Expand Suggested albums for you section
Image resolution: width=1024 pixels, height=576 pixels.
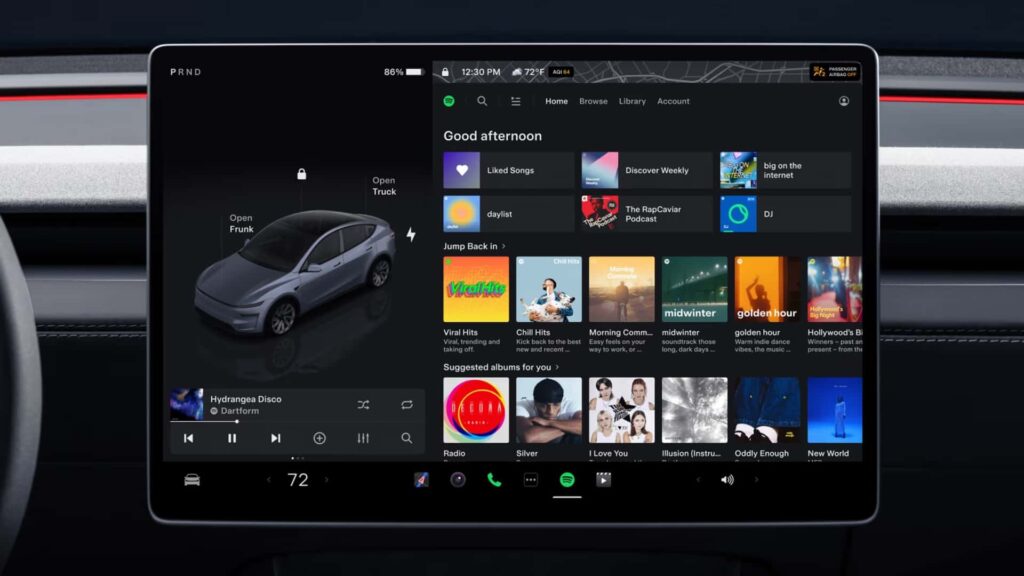(501, 367)
